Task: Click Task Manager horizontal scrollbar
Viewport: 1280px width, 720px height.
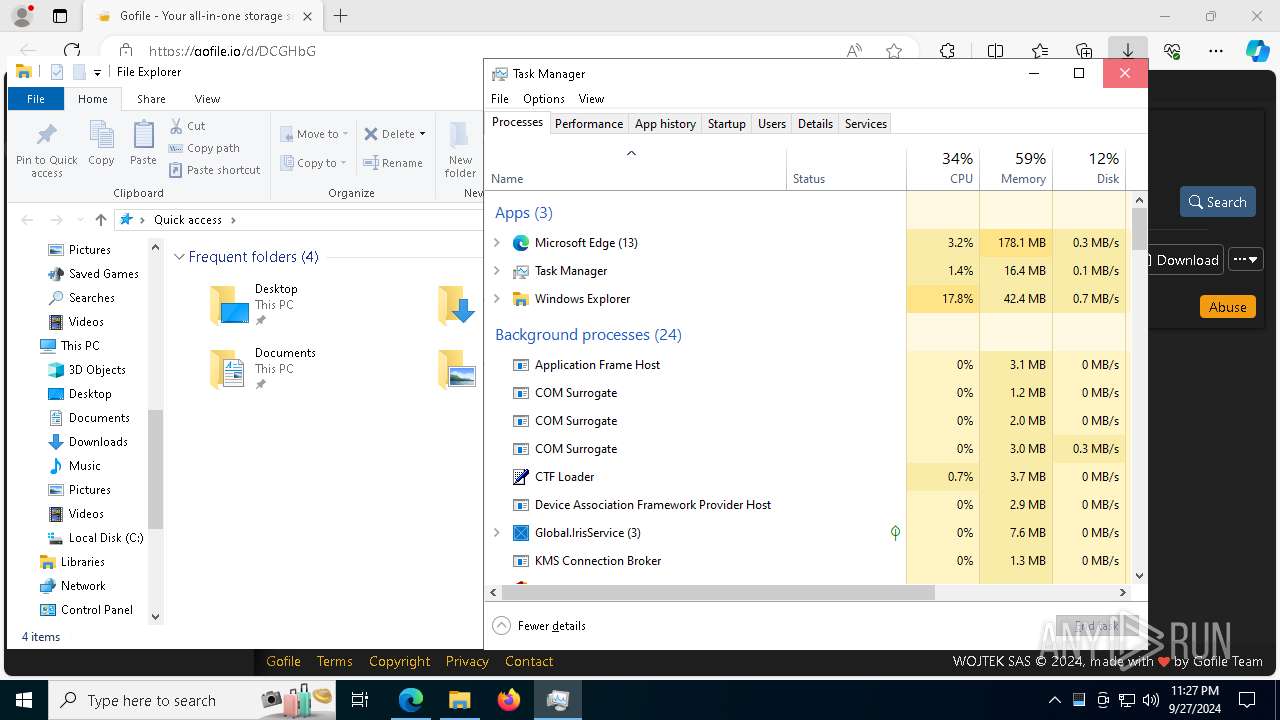Action: (718, 592)
